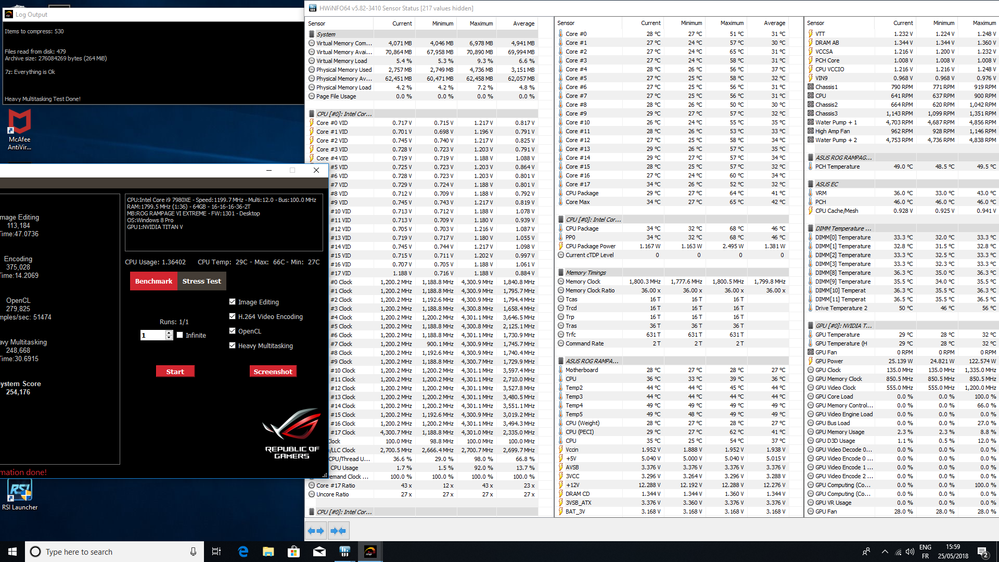Open the Windows Start menu
999x562 pixels.
tap(12, 552)
